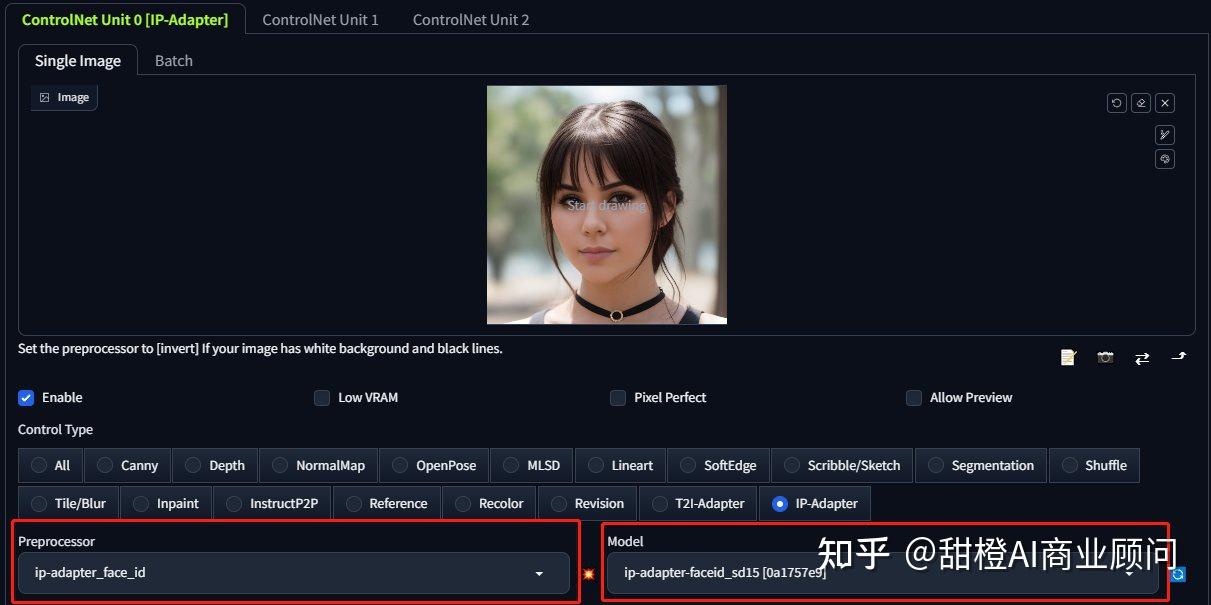Uncheck the Enable checkbox
Screen dimensions: 1211x605
point(25,398)
